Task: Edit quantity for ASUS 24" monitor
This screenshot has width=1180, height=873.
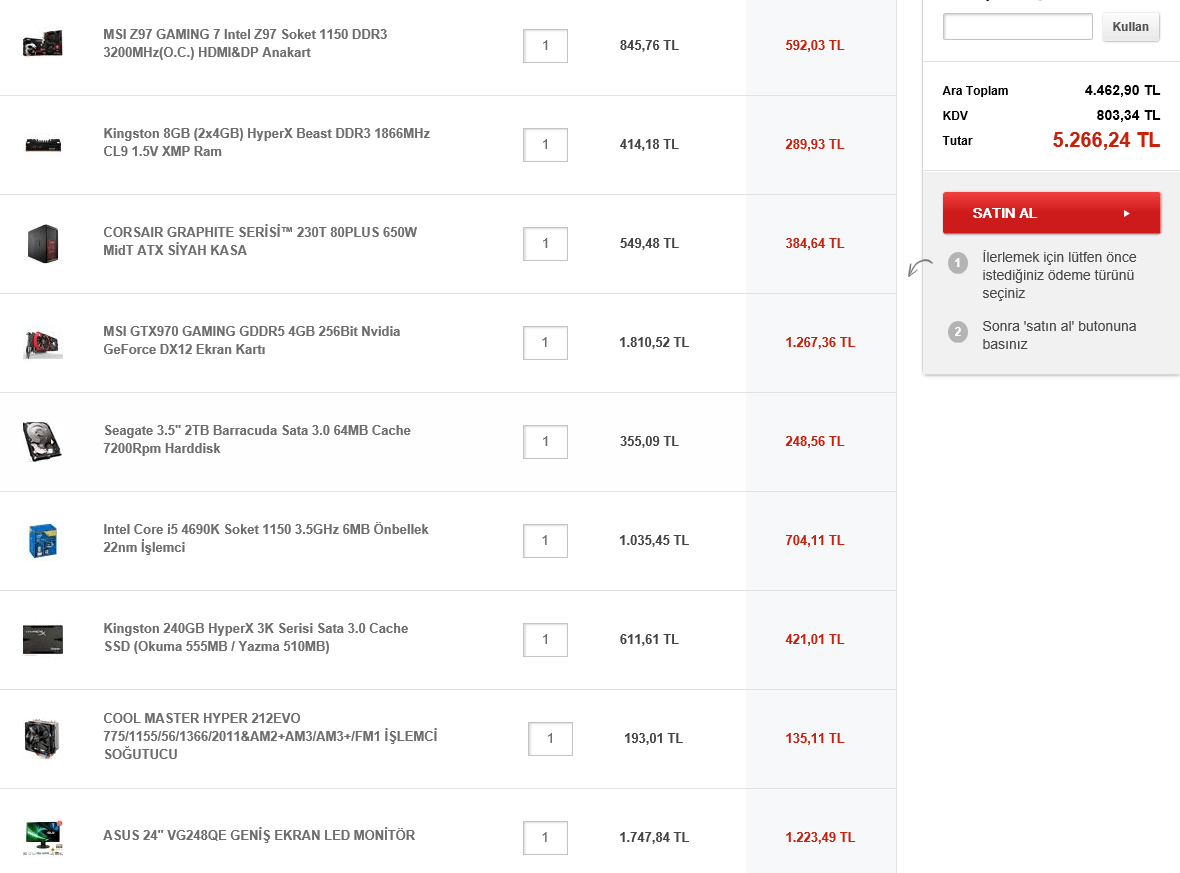Action: click(x=545, y=838)
